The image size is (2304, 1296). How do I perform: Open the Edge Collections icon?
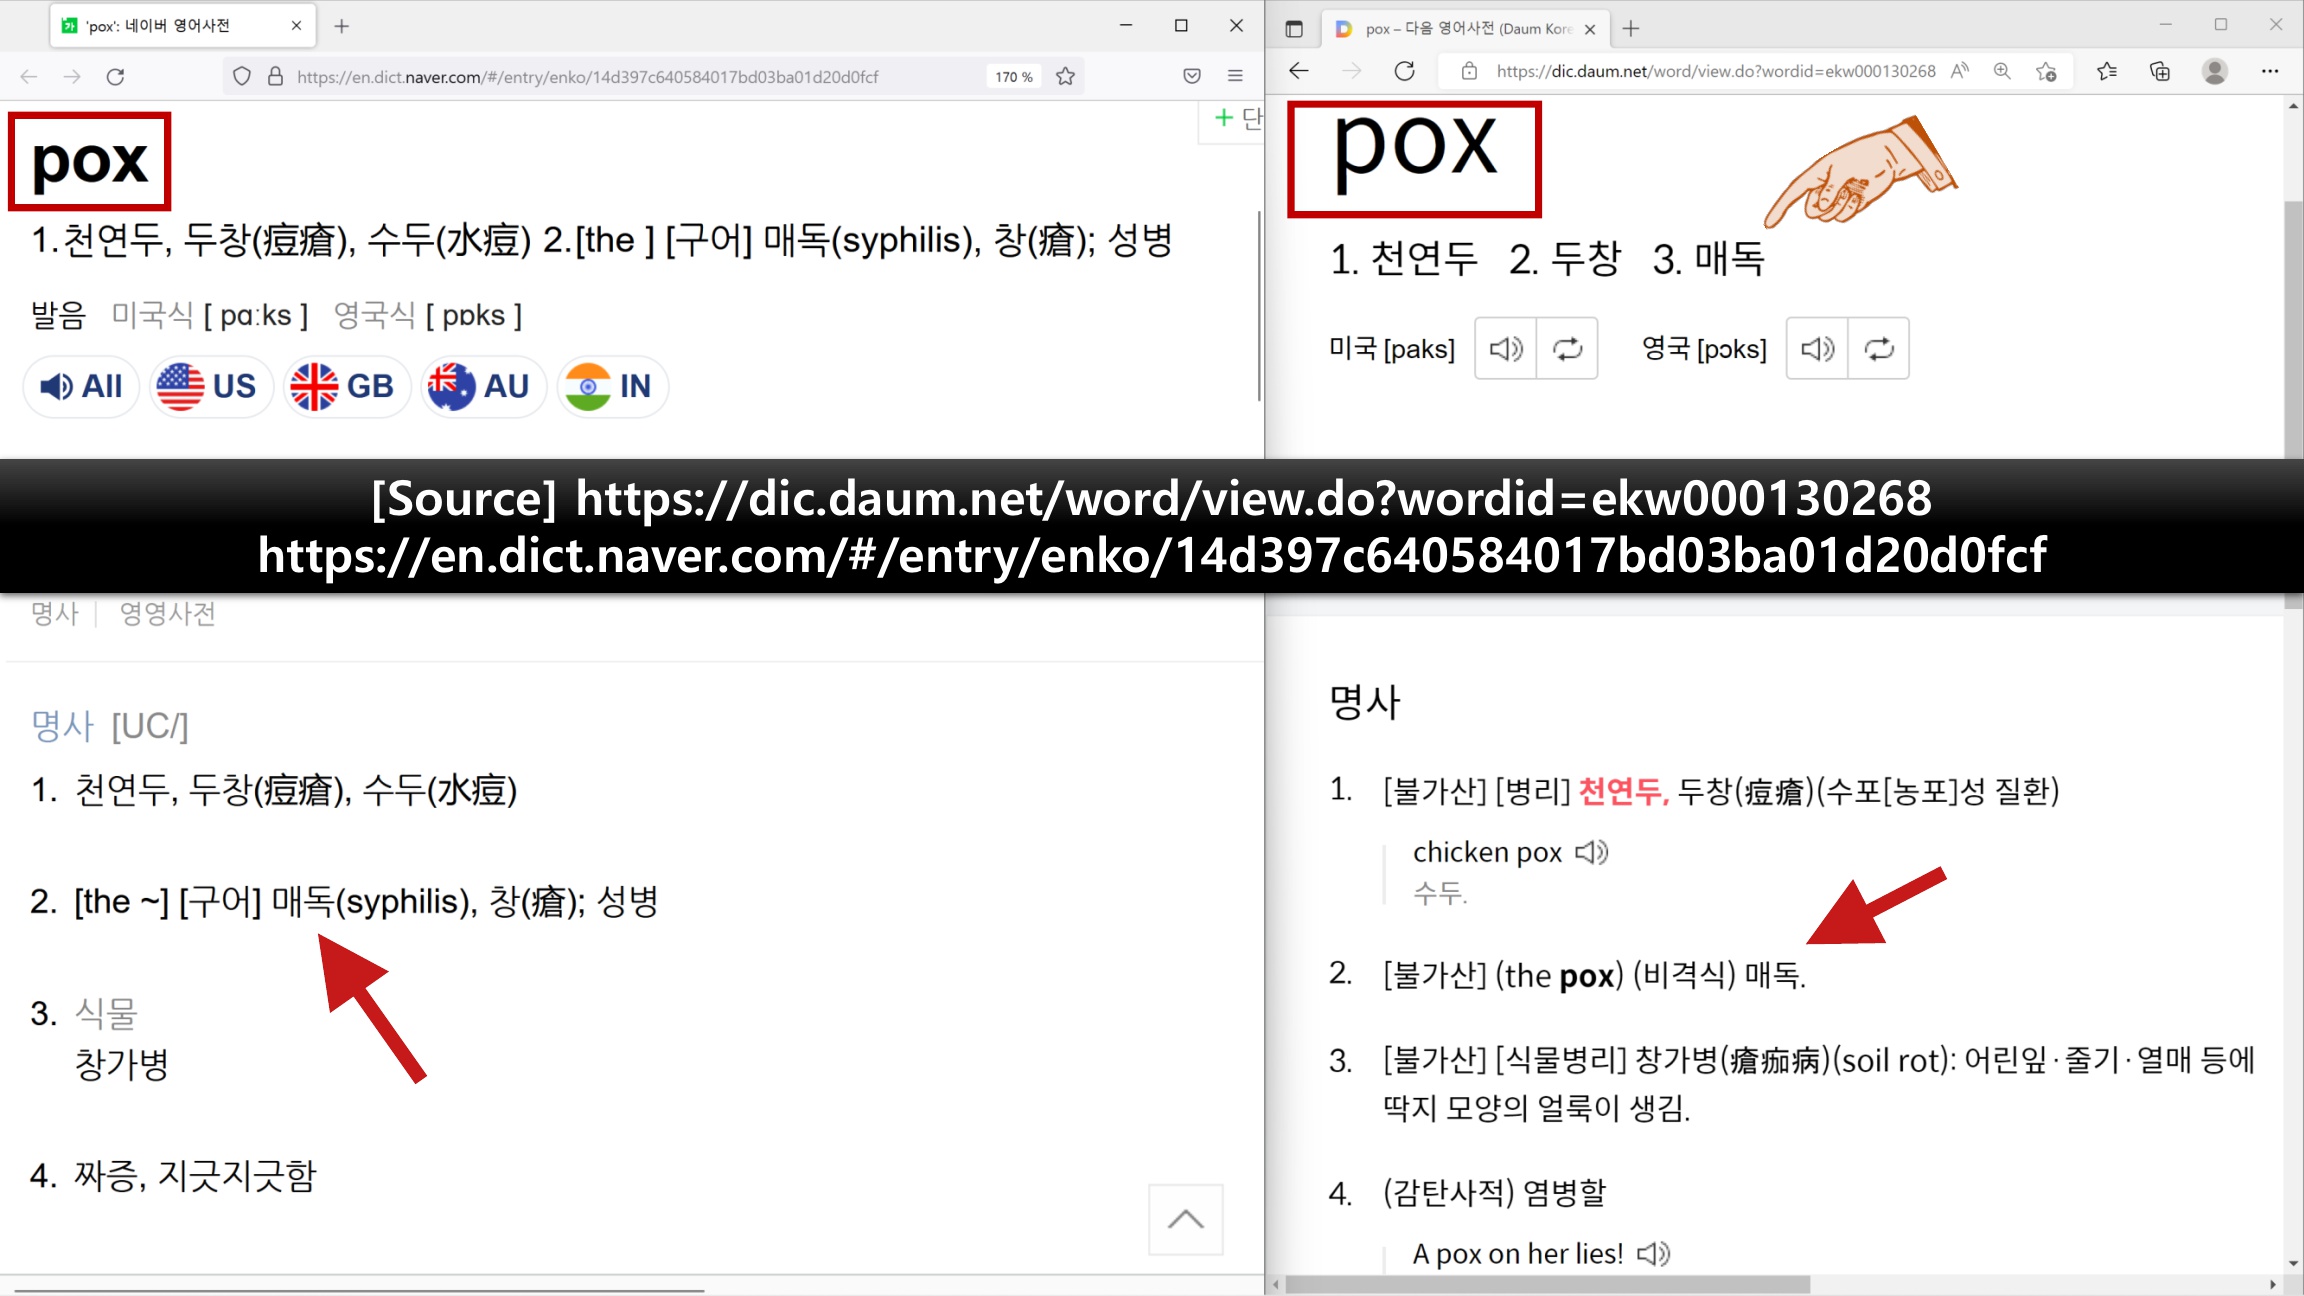(x=2160, y=71)
